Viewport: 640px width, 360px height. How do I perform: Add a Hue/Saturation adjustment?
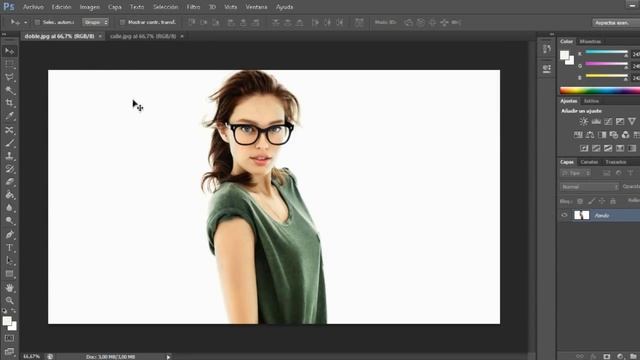[x=578, y=135]
